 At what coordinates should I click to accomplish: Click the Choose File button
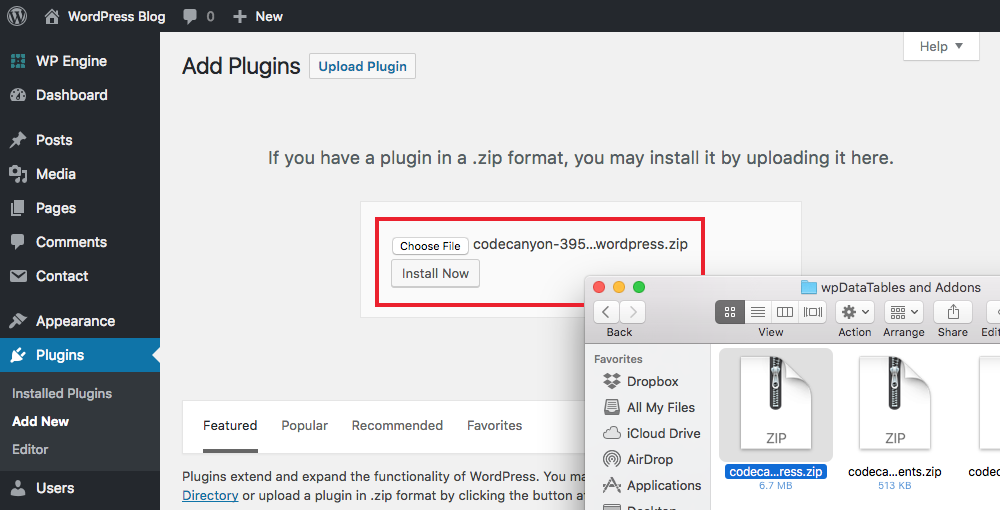[430, 246]
